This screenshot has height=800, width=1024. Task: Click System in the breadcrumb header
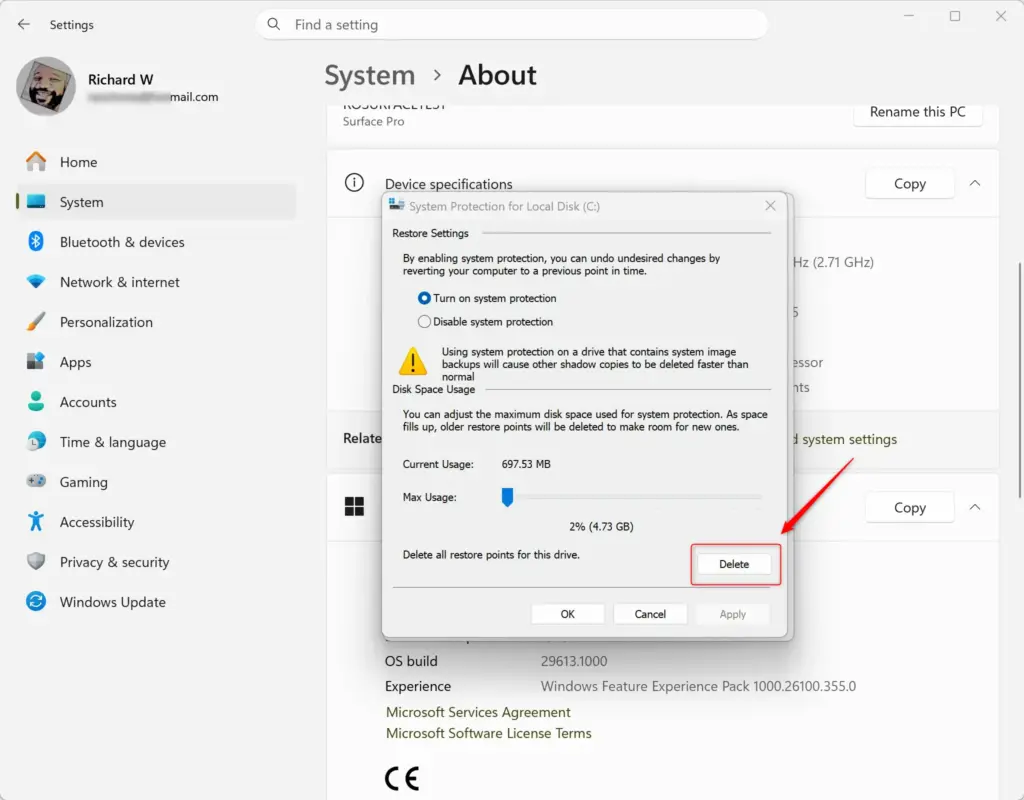click(370, 75)
